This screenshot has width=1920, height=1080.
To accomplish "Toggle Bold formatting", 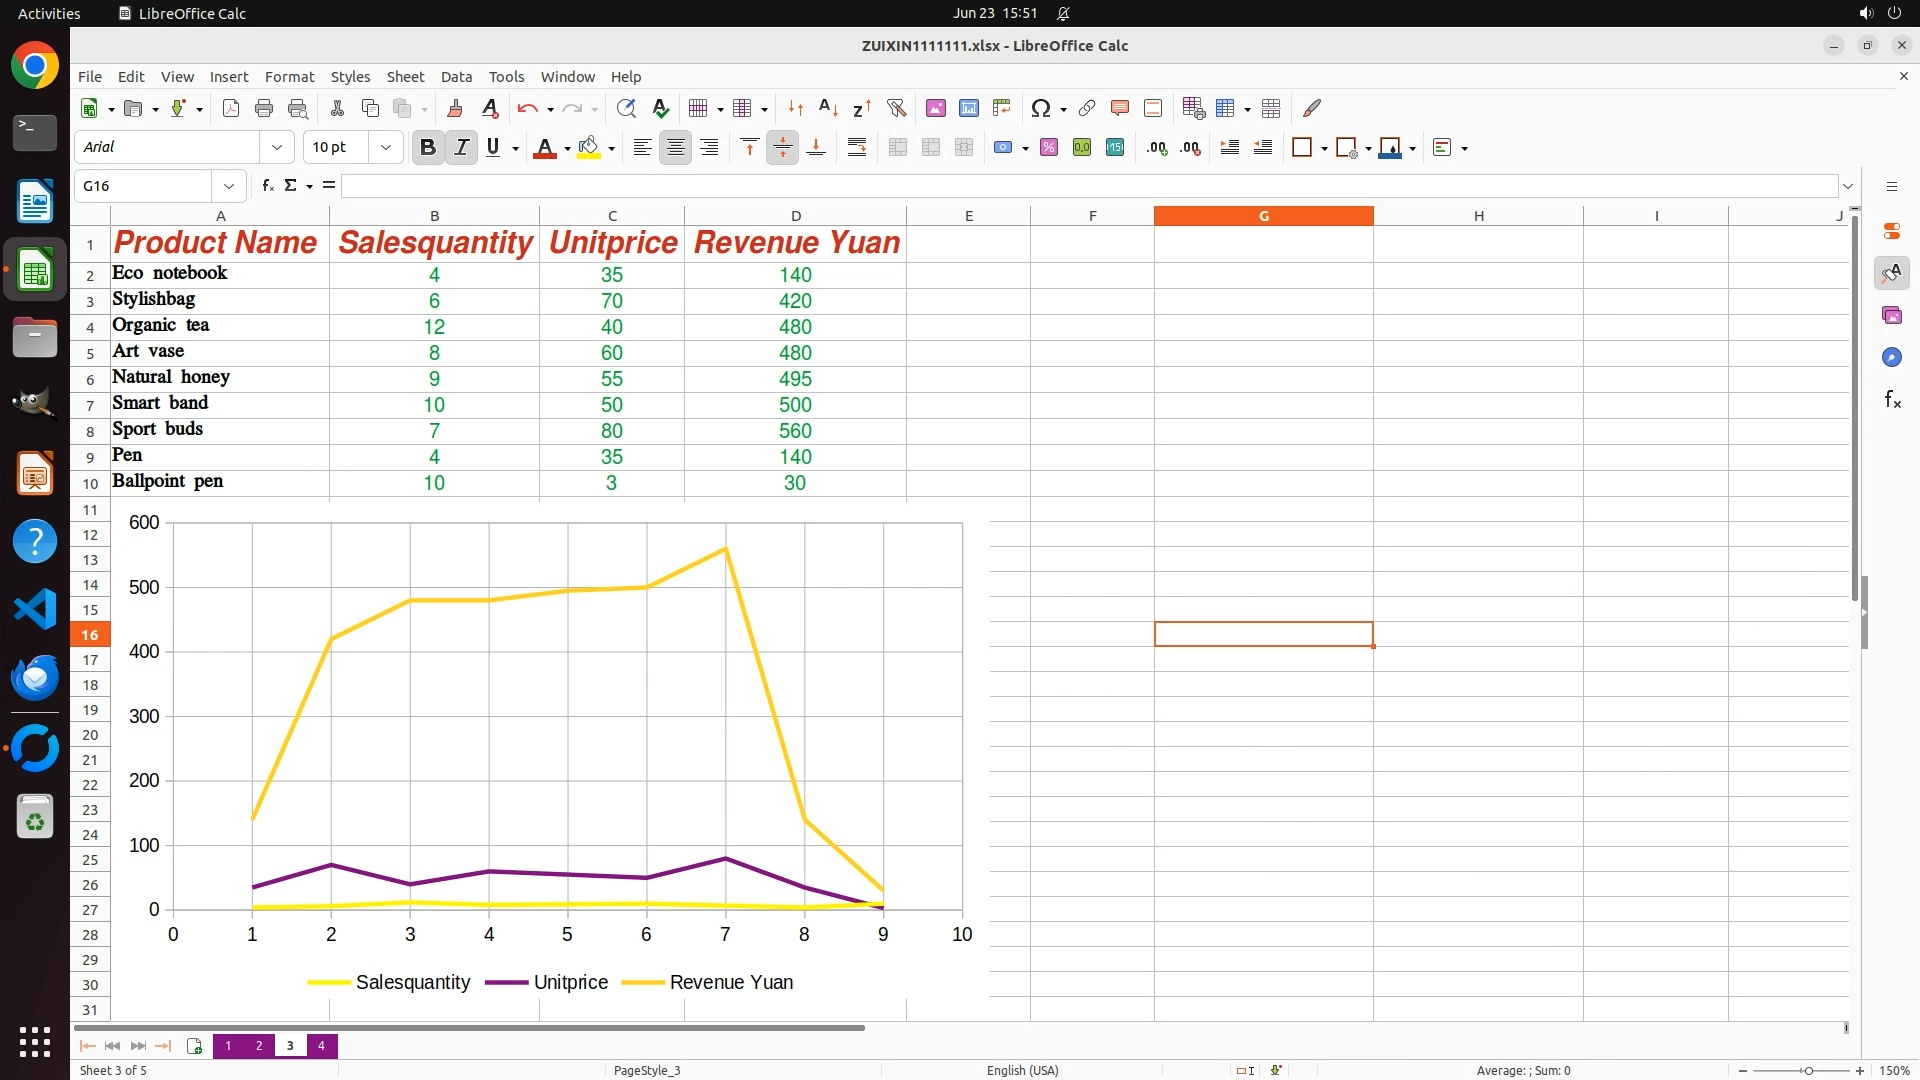I will point(428,148).
